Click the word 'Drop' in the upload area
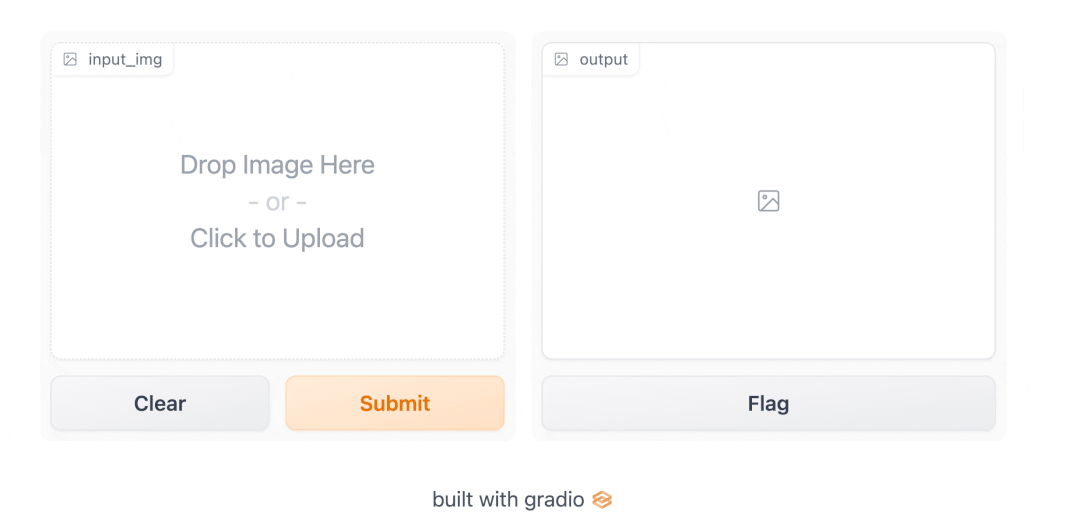Screen dimensions: 1079x529 point(206,165)
